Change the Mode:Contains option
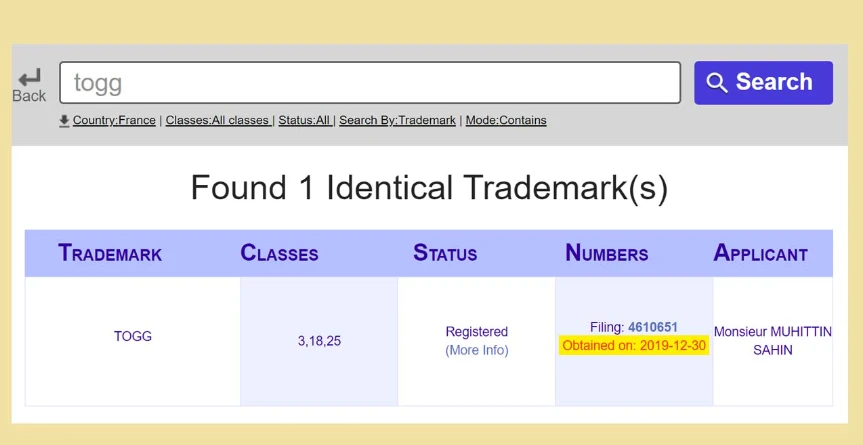 pos(506,120)
